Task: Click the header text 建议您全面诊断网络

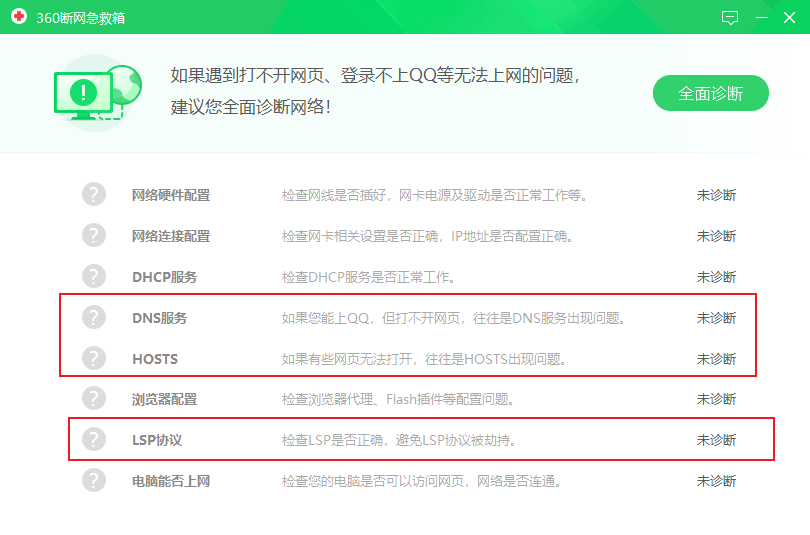Action: (x=251, y=107)
